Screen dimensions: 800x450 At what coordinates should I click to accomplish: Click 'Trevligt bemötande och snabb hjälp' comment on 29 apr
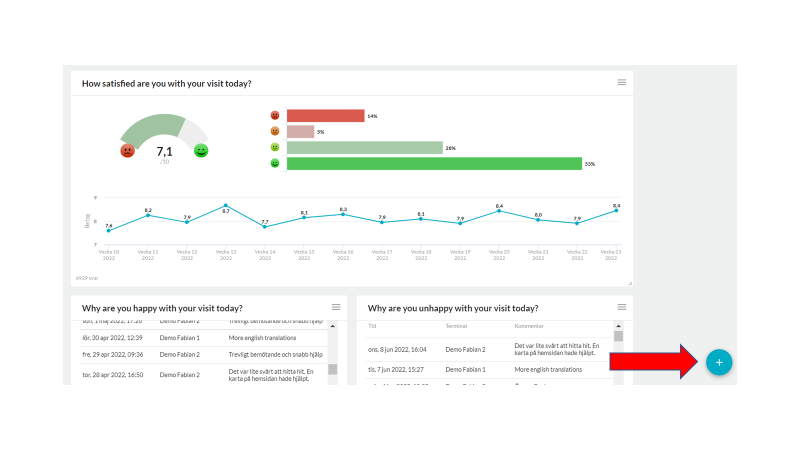tap(276, 355)
